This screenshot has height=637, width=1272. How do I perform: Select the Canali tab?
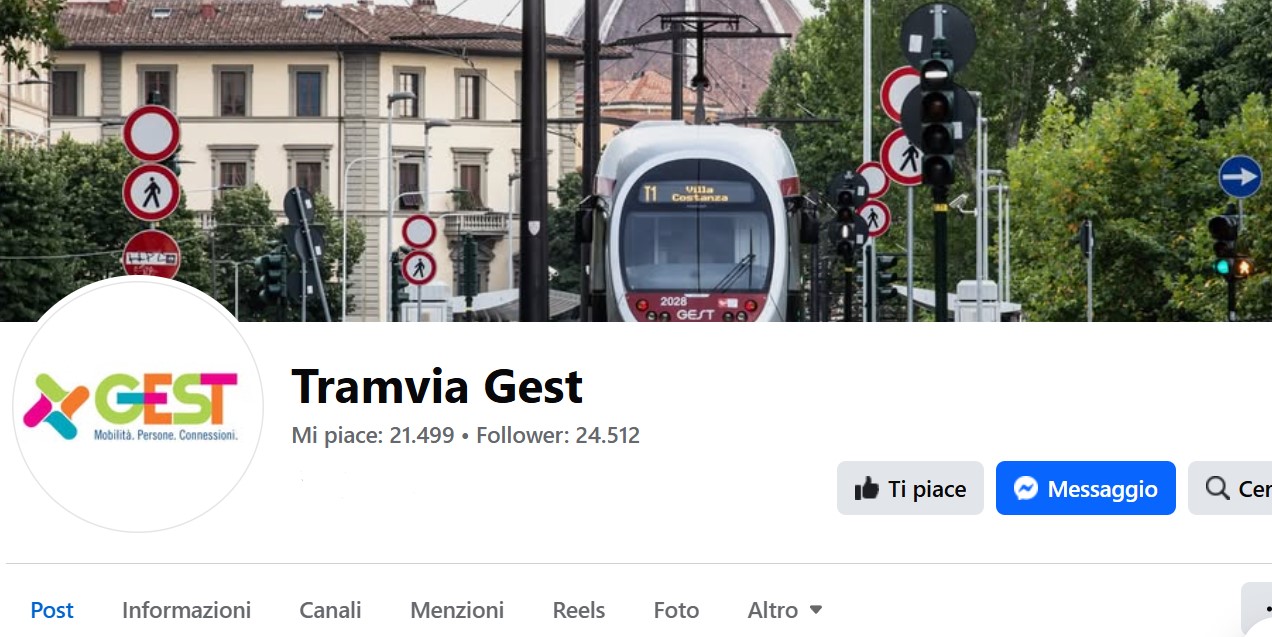click(330, 609)
